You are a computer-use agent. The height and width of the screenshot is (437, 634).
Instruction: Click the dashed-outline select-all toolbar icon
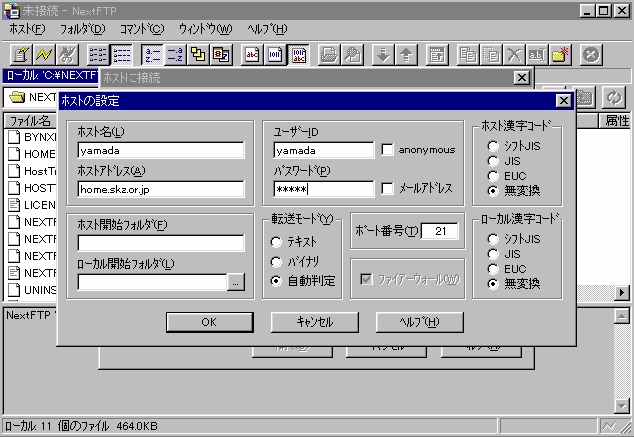(491, 54)
